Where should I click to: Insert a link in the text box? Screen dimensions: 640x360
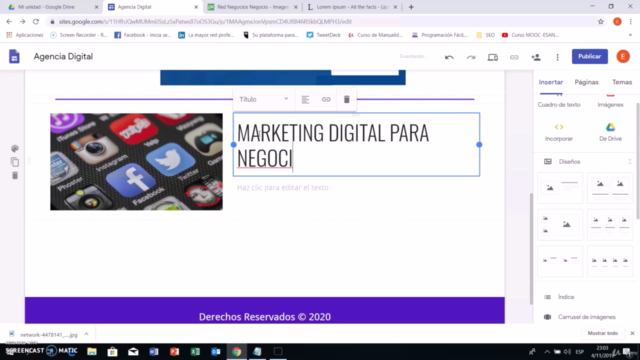pyautogui.click(x=326, y=99)
